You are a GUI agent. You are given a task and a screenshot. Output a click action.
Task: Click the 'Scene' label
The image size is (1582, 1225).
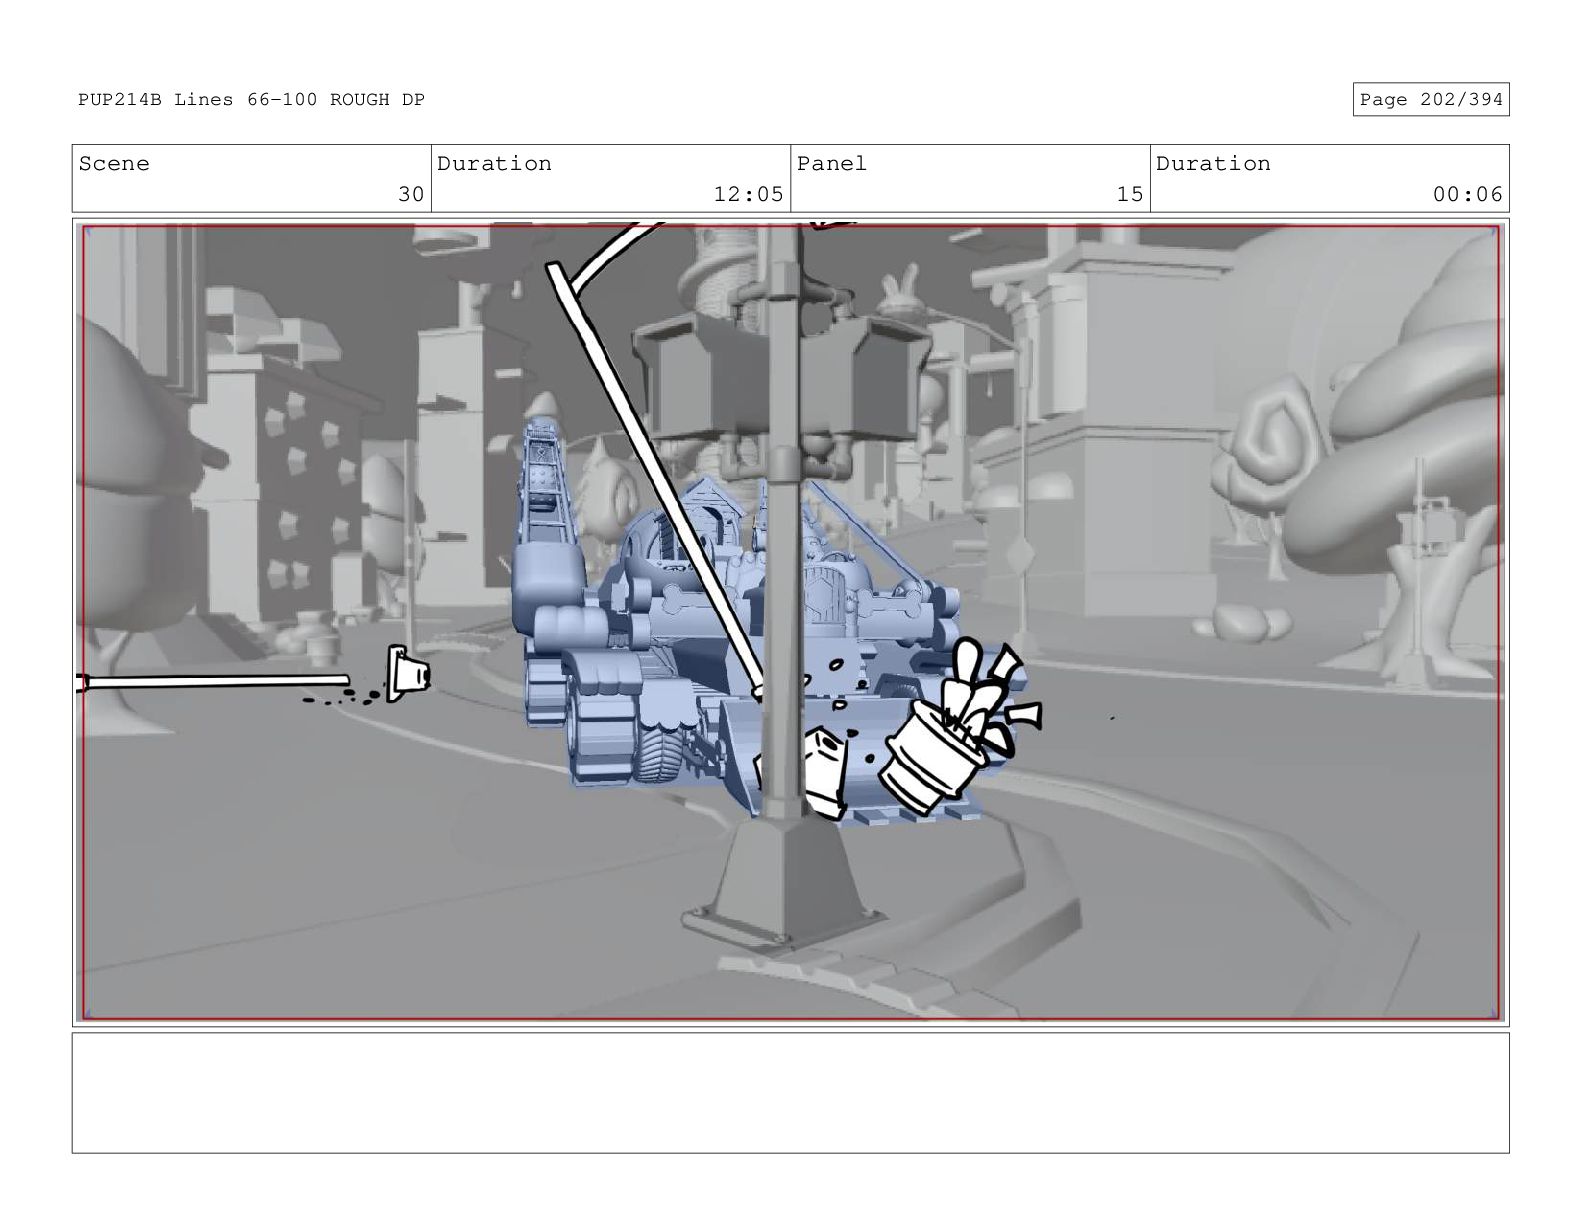click(x=114, y=163)
